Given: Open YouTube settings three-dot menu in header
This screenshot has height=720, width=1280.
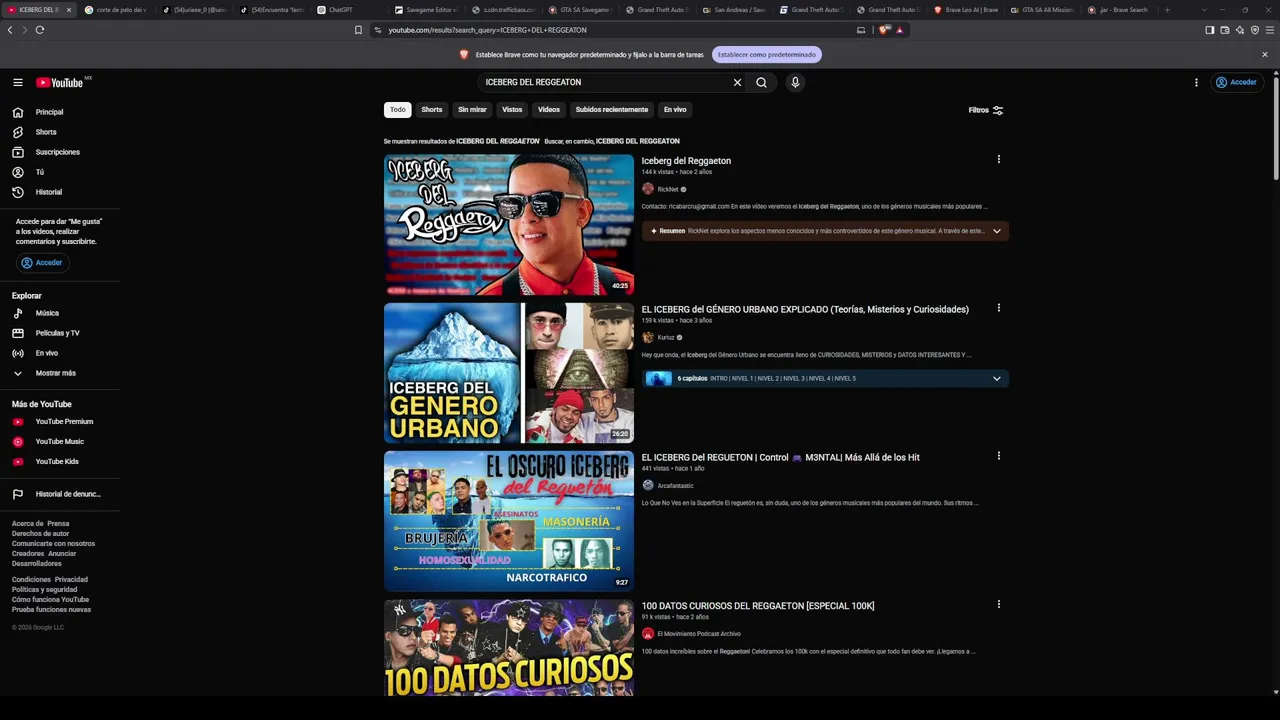Looking at the screenshot, I should tap(1196, 83).
